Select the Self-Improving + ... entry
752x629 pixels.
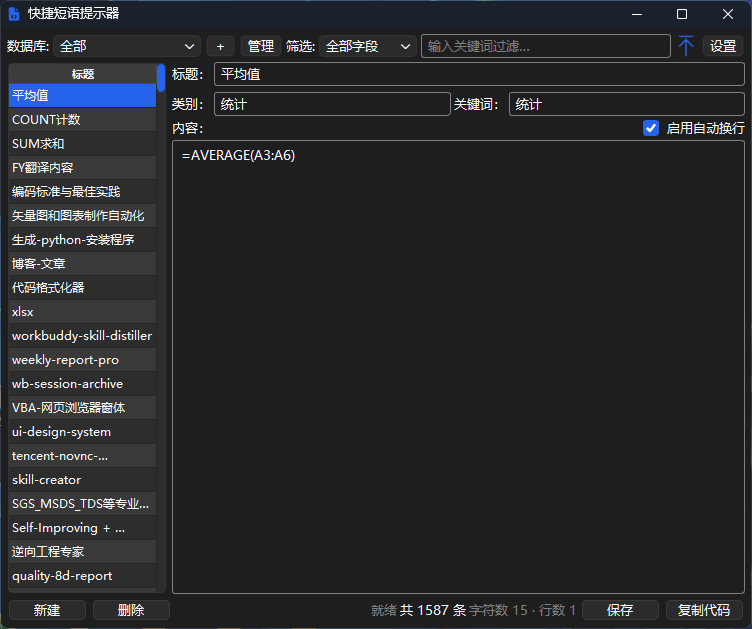coord(82,527)
